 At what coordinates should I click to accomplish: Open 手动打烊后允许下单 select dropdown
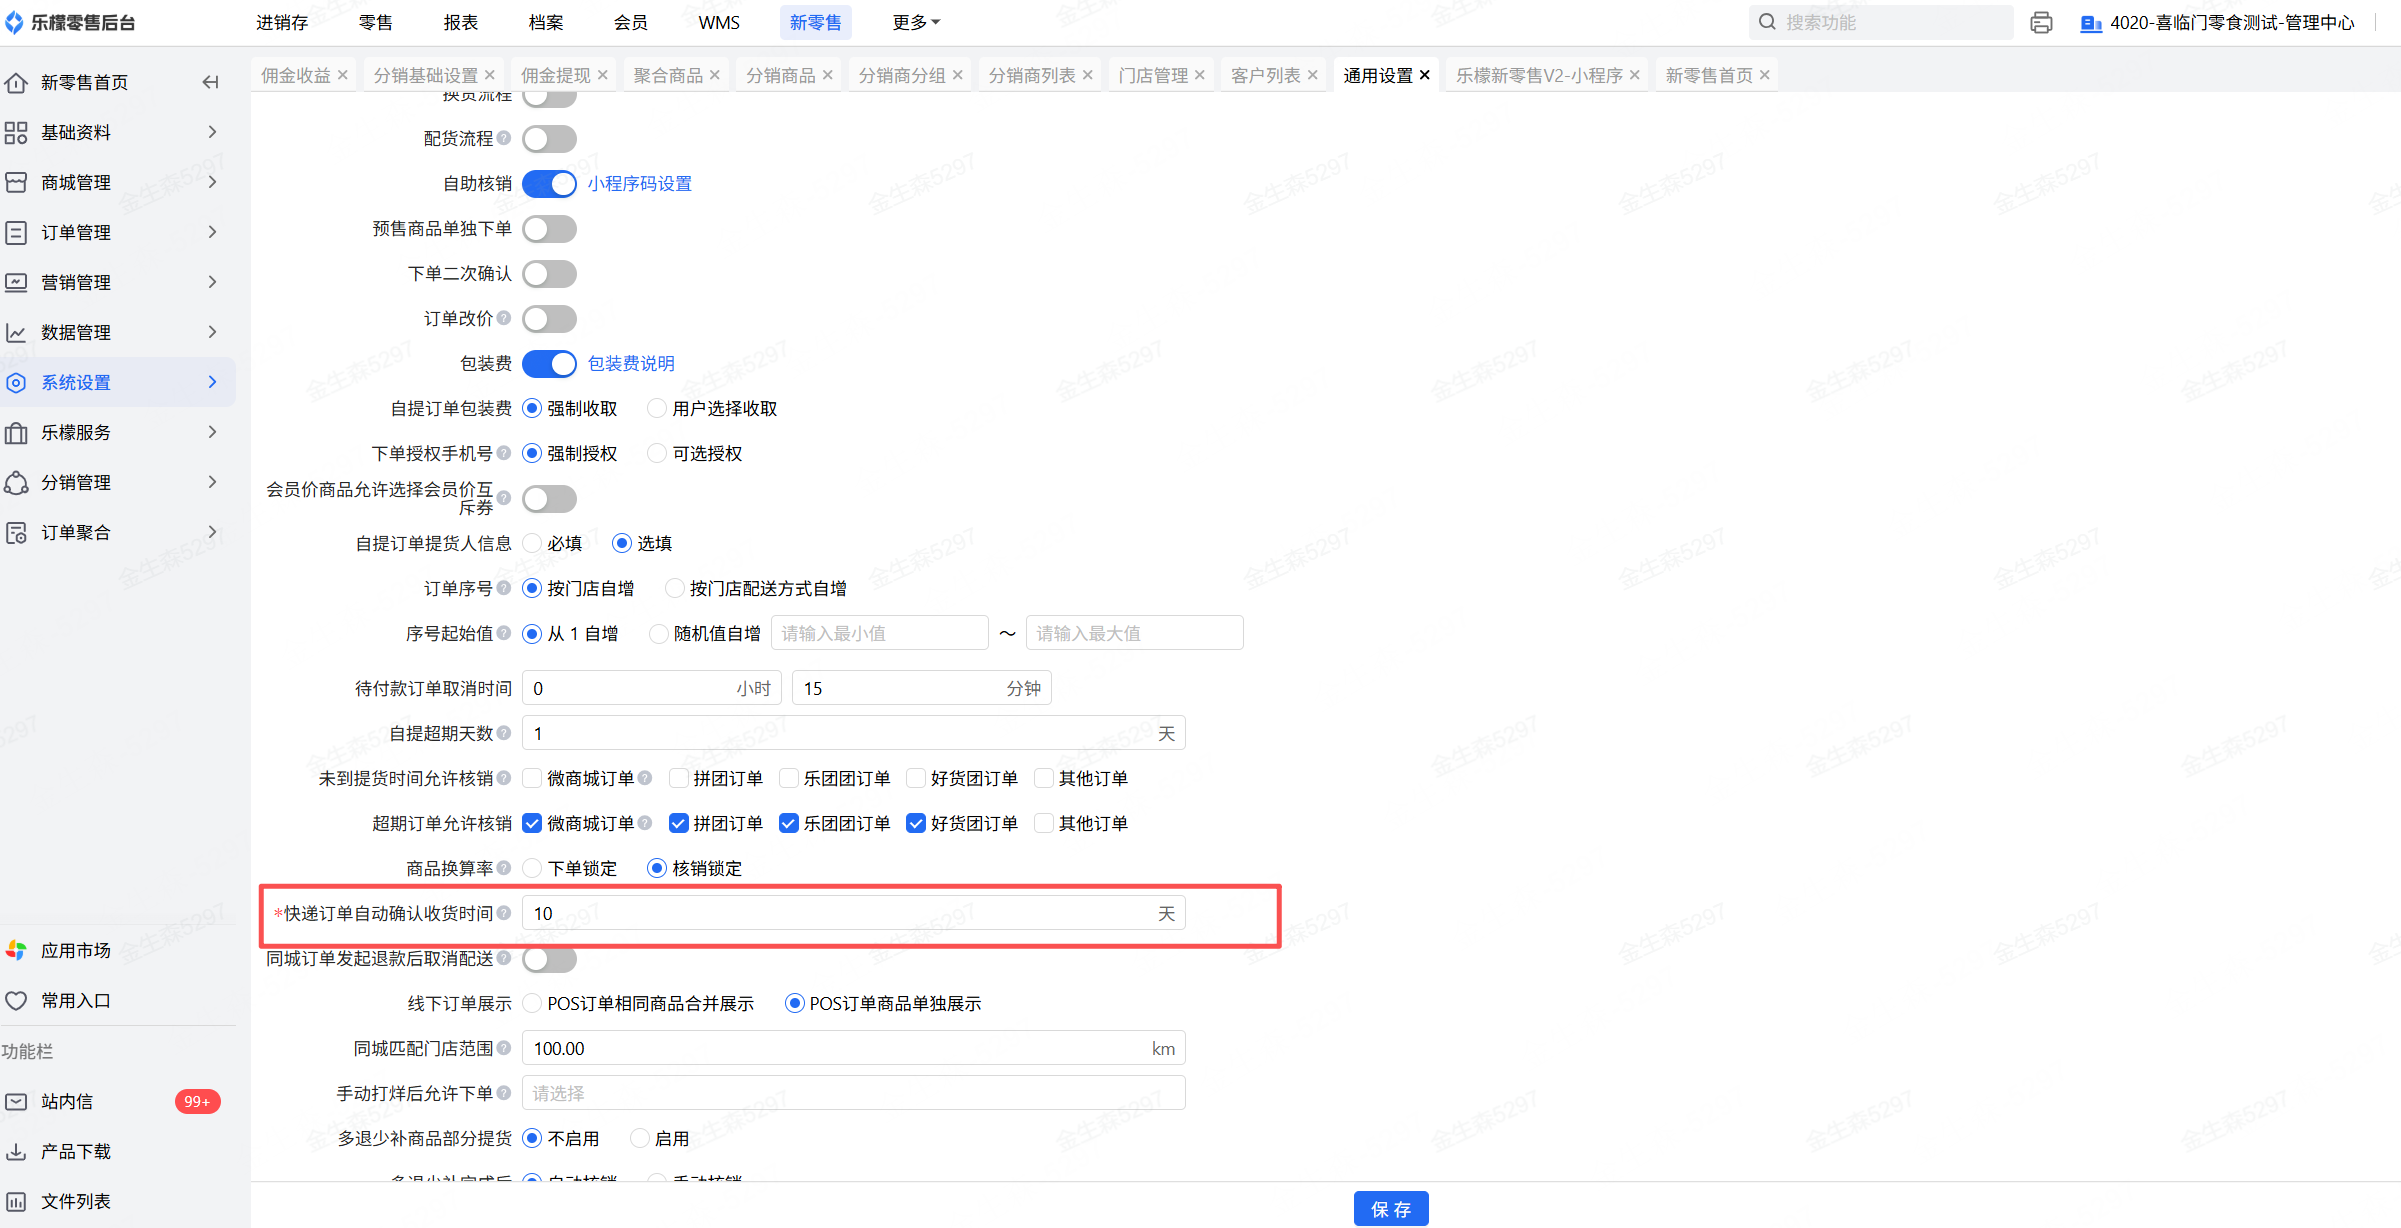coord(852,1093)
